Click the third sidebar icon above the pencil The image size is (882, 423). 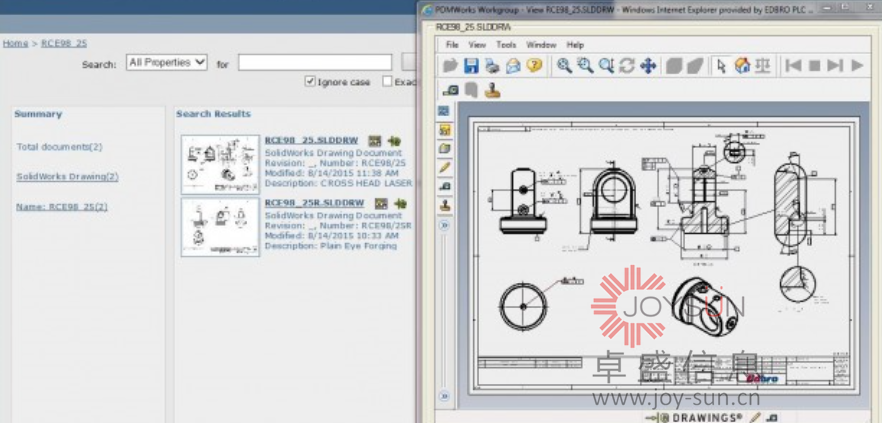pyautogui.click(x=444, y=148)
